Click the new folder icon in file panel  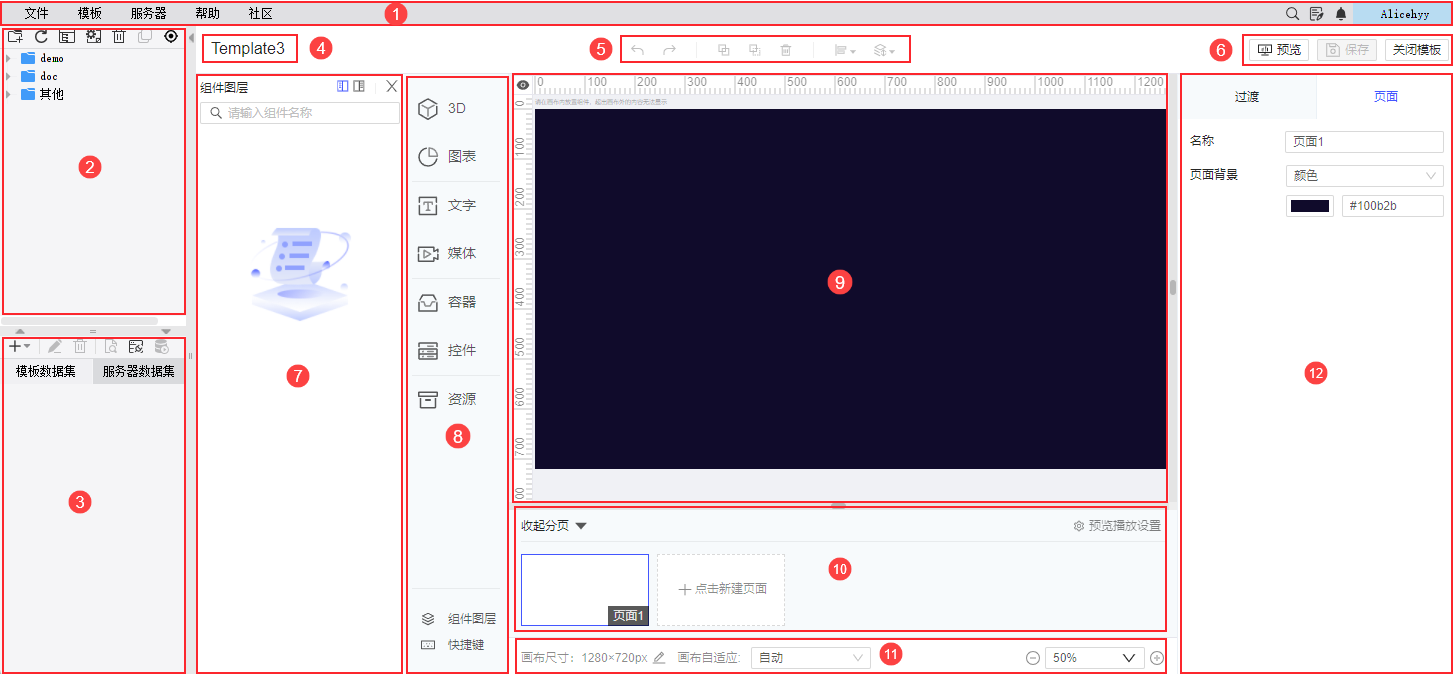[15, 36]
